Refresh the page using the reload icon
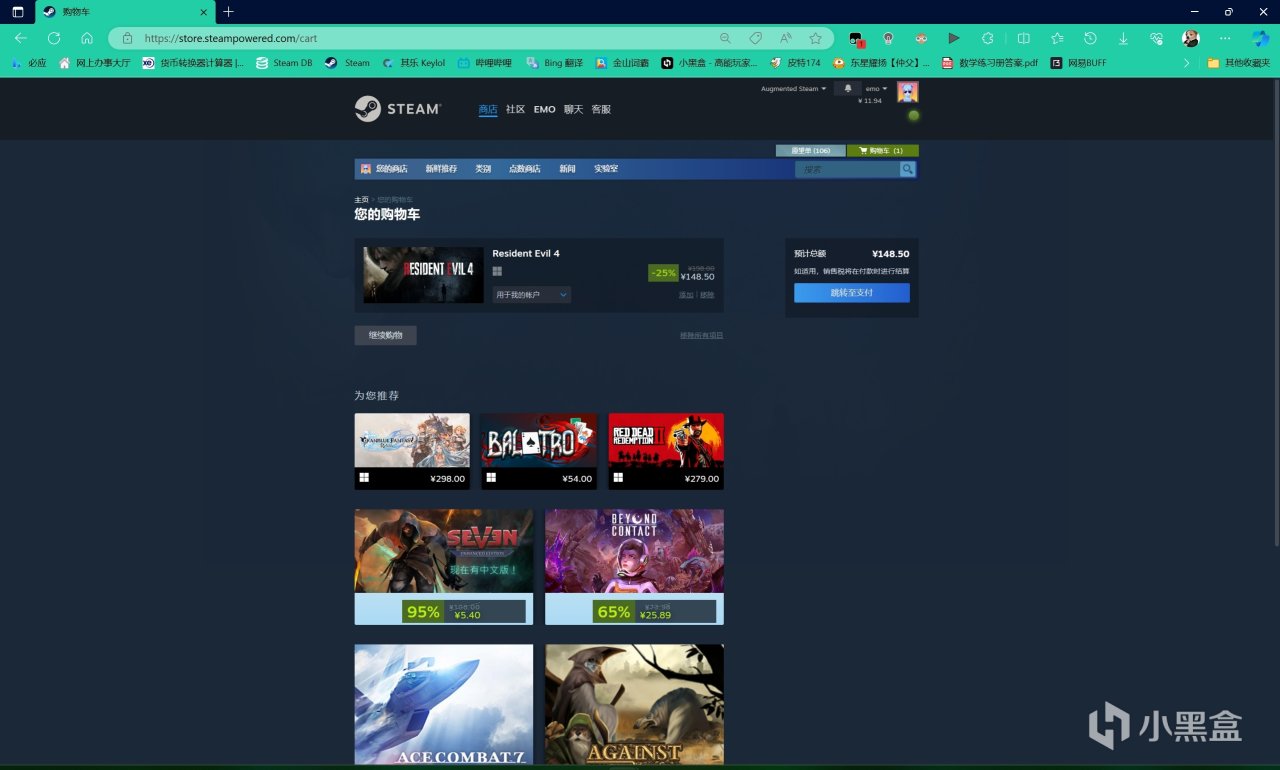Screen dimensions: 1280x770 coord(54,38)
